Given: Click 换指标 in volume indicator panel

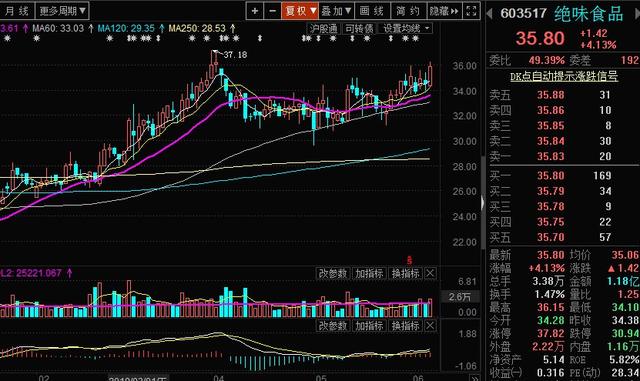Looking at the screenshot, I should (x=405, y=273).
